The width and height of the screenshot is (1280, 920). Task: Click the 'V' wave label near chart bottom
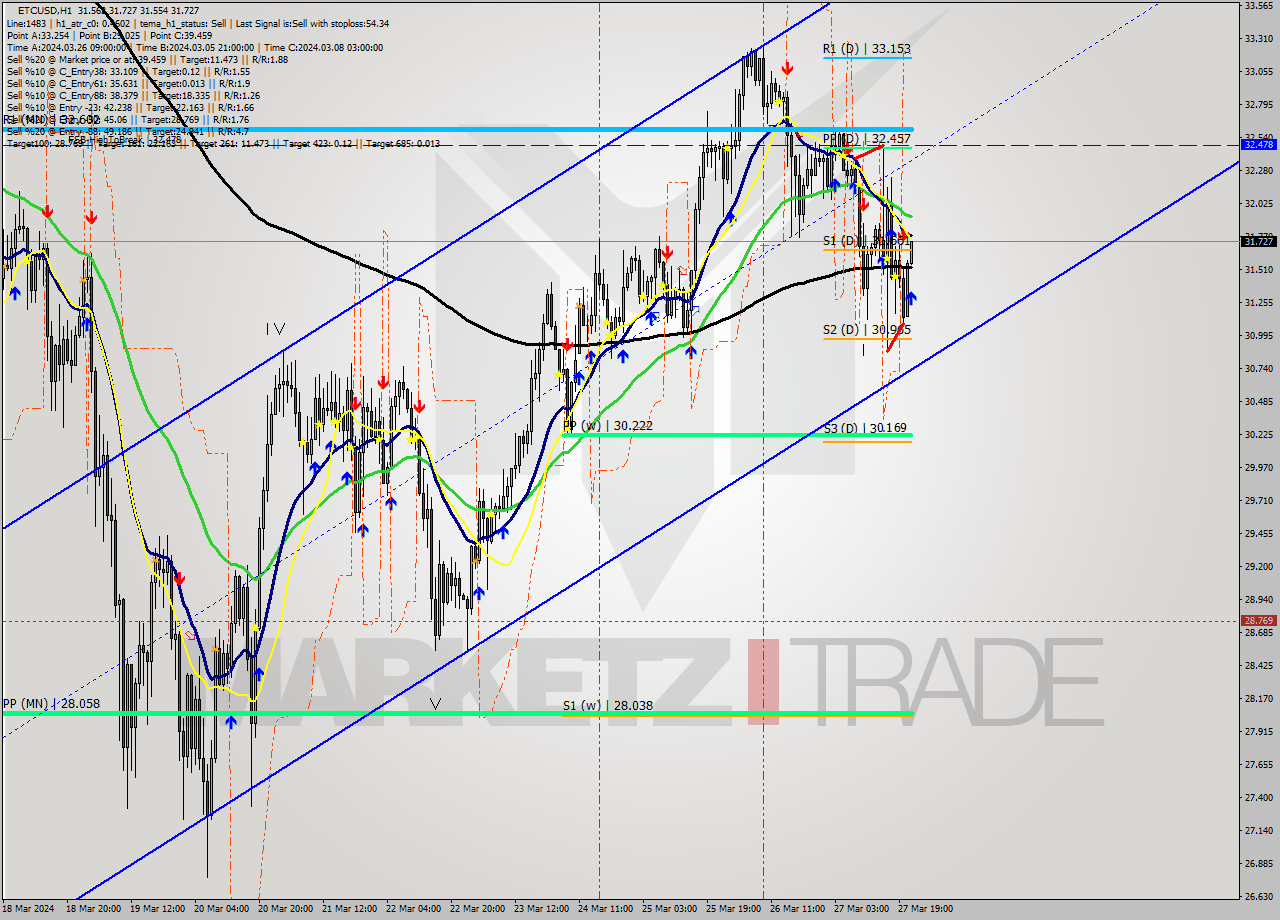pos(435,704)
